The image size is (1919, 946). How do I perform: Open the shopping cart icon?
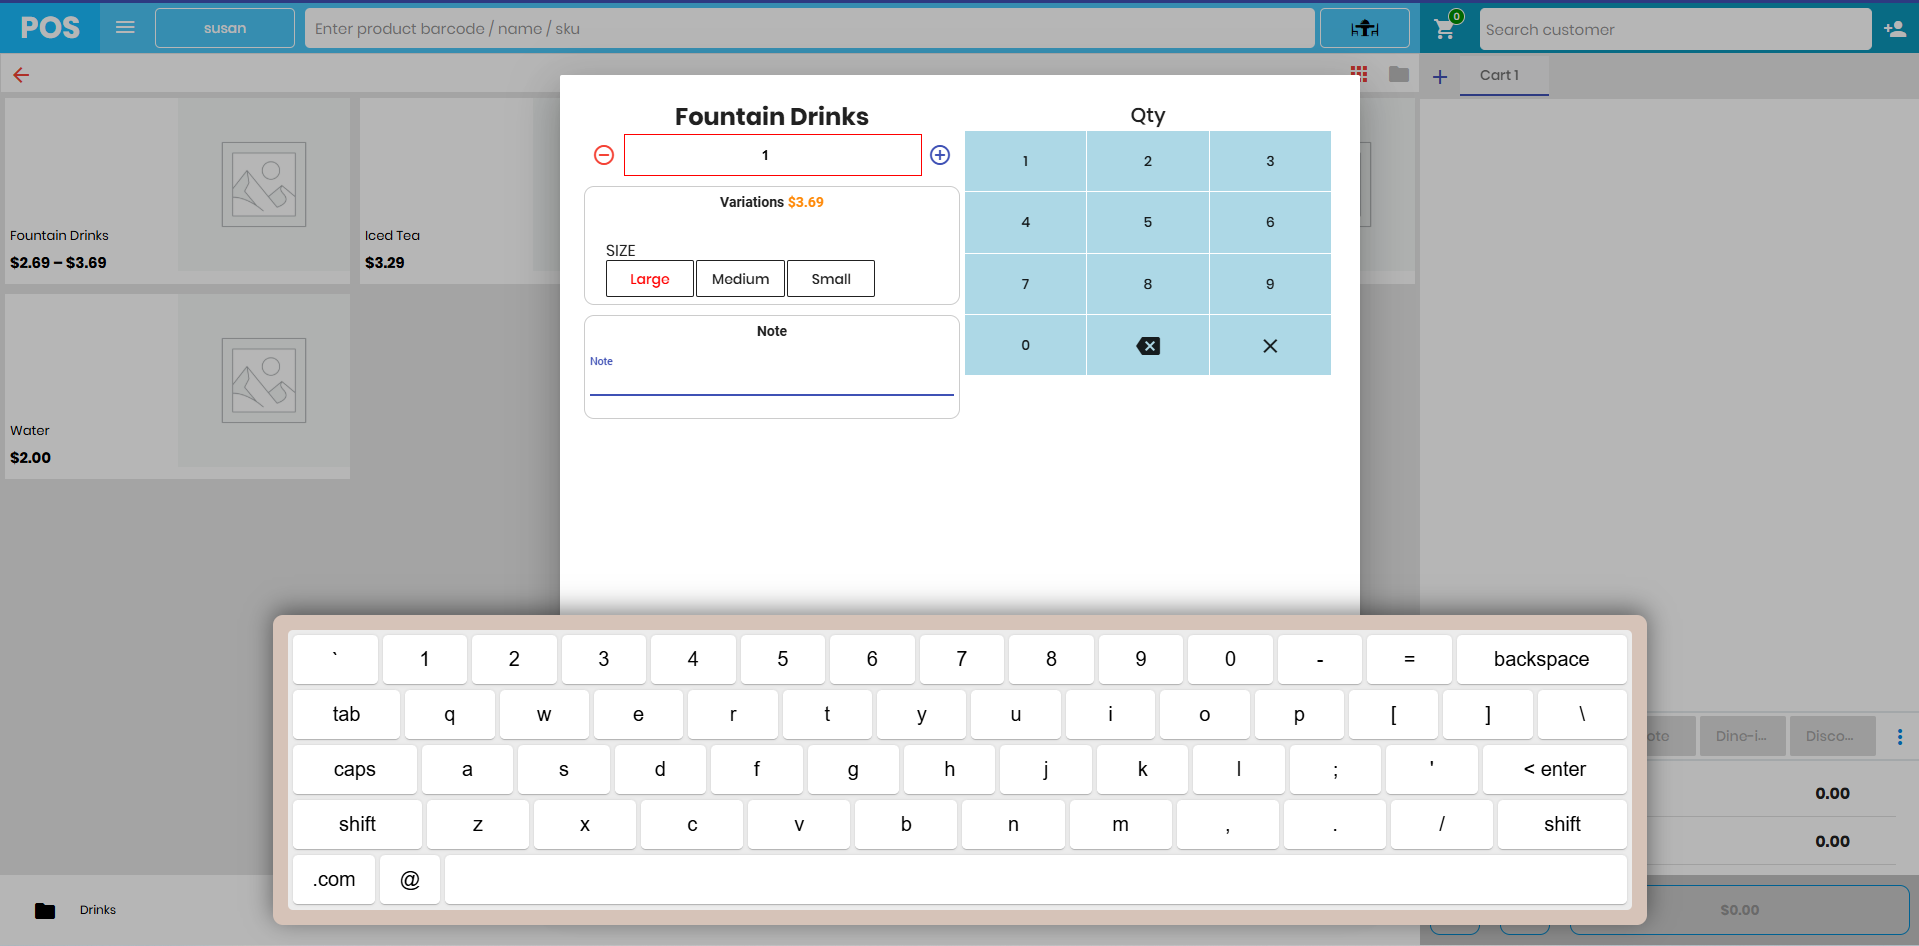click(x=1445, y=29)
